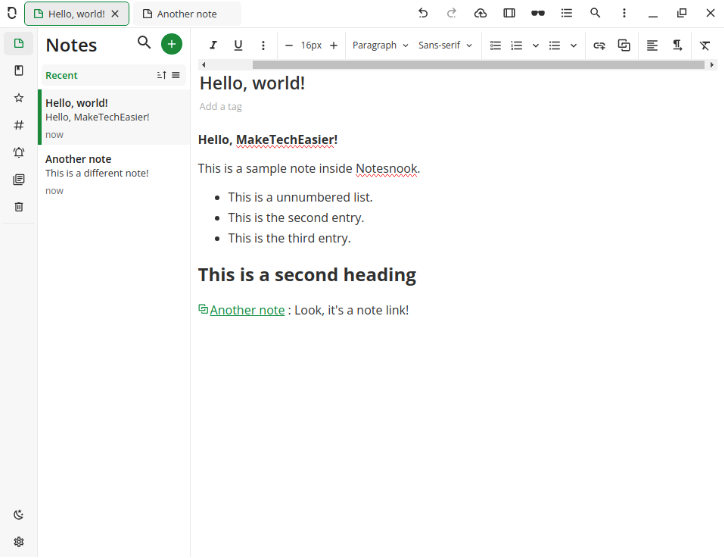Open the text alignment tool
Screen dimensions: 724x558
(x=652, y=45)
